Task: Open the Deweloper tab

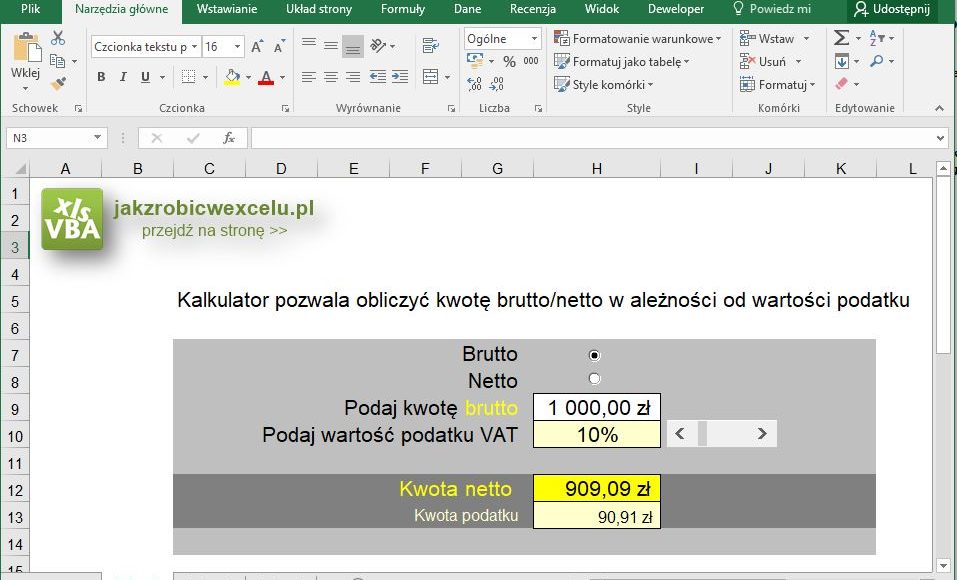Action: (676, 9)
